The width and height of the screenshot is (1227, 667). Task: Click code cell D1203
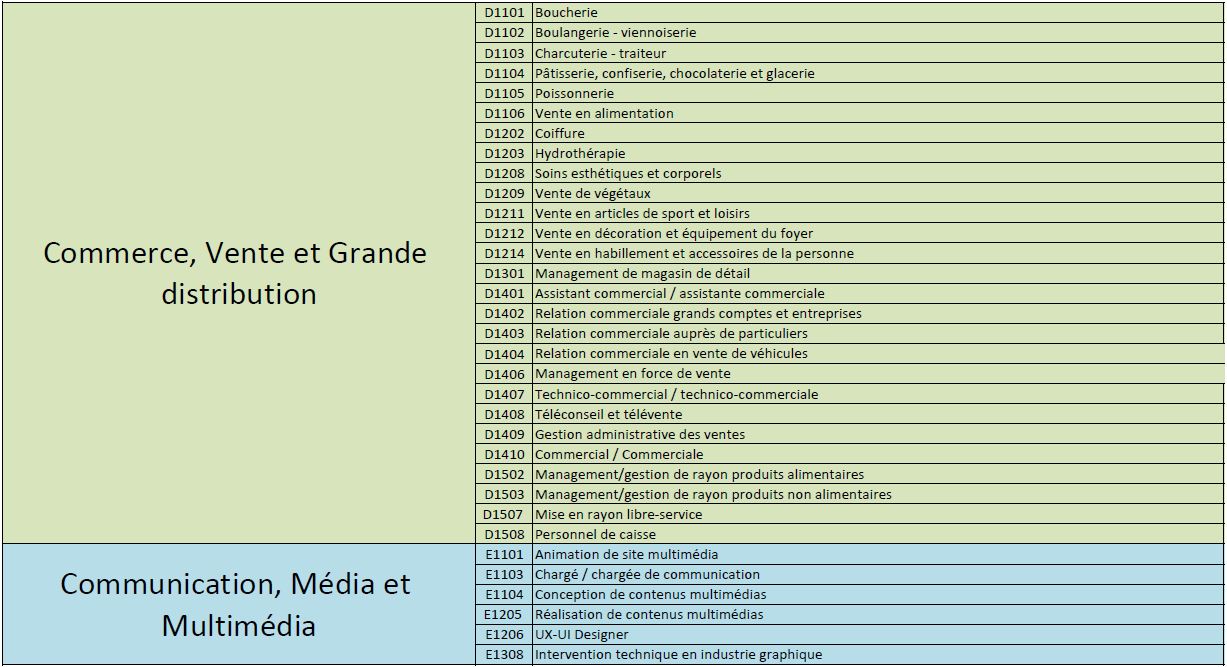(504, 153)
